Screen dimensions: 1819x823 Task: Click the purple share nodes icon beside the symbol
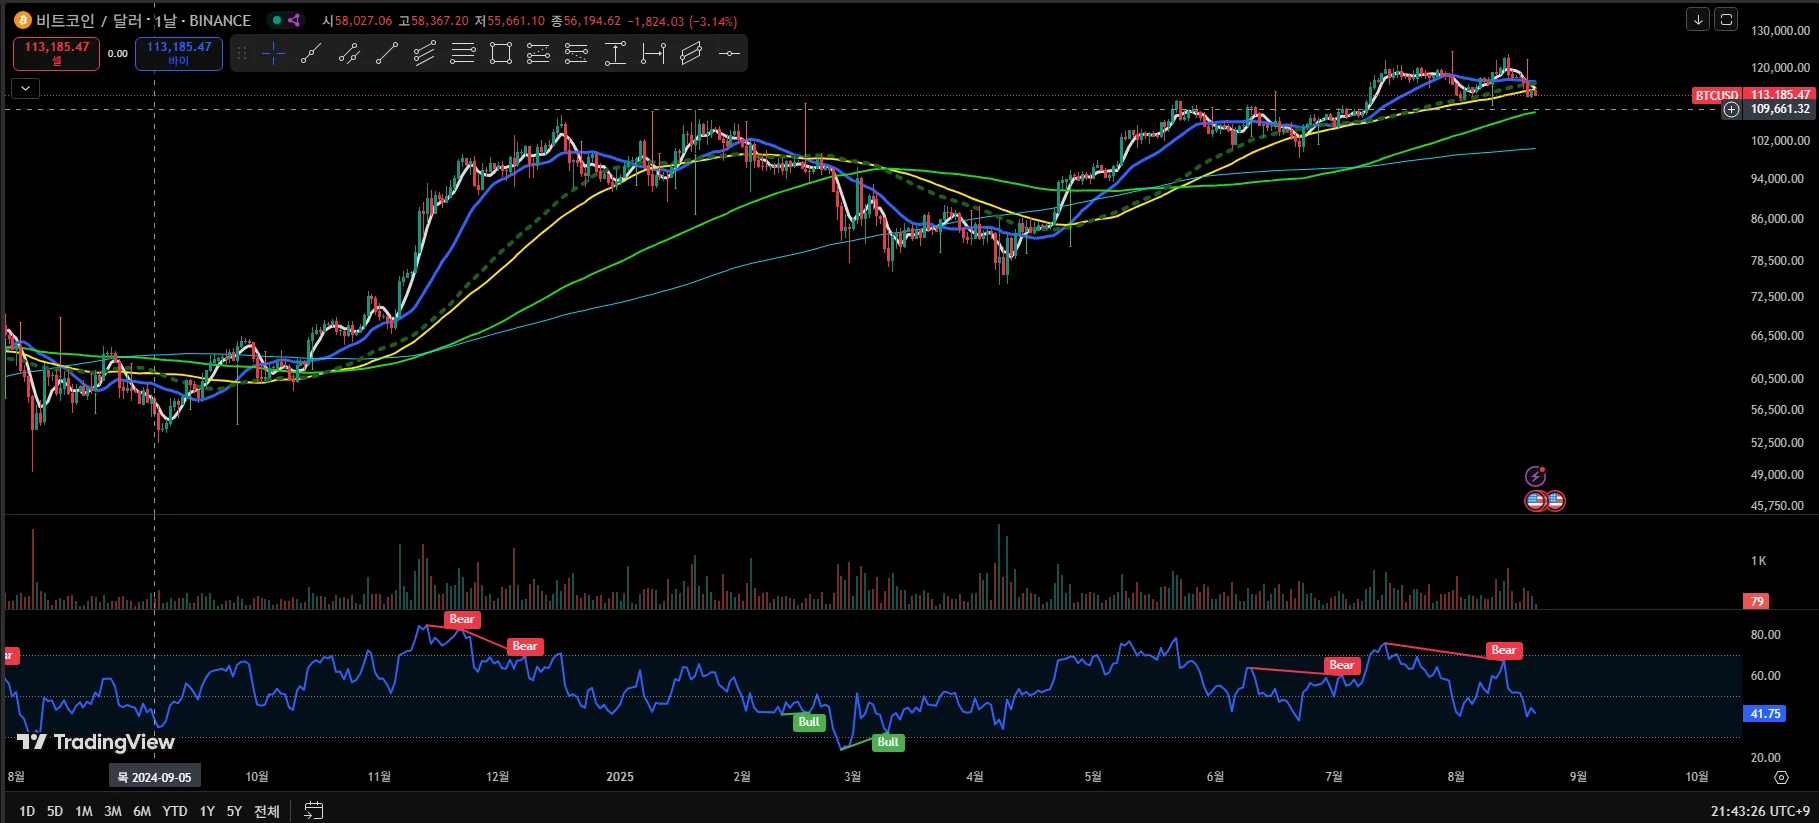click(x=294, y=20)
